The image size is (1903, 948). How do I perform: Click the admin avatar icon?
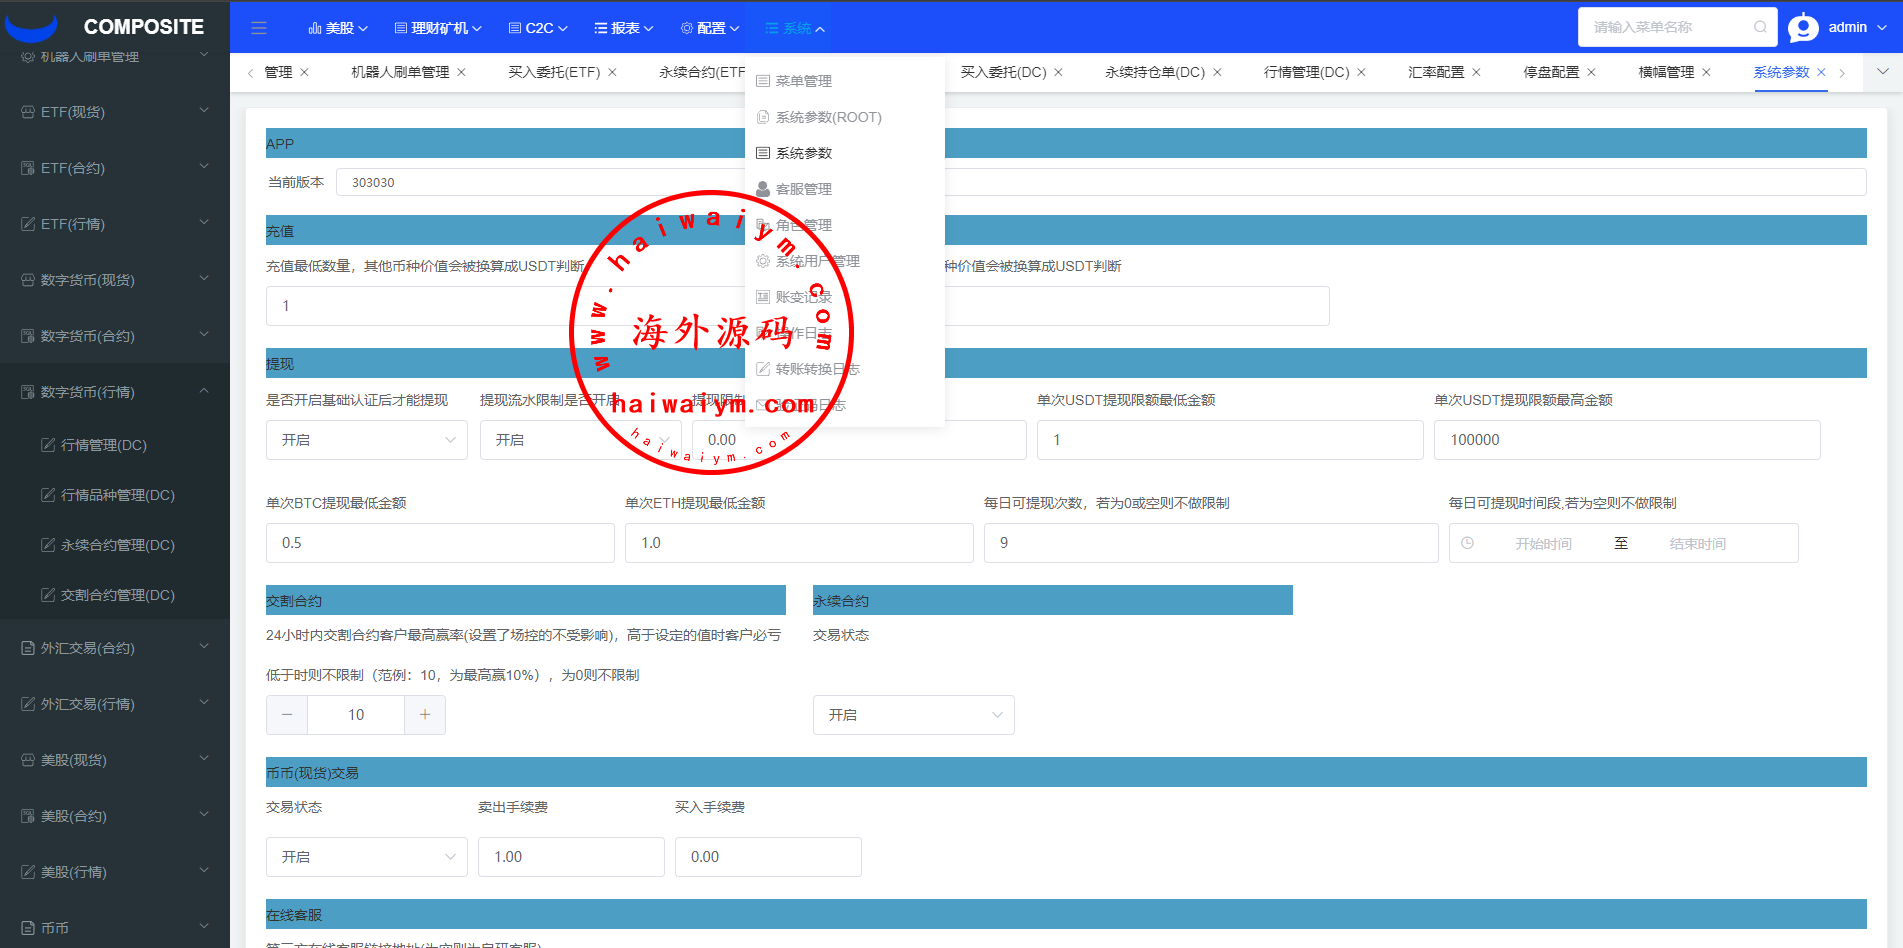(1803, 28)
